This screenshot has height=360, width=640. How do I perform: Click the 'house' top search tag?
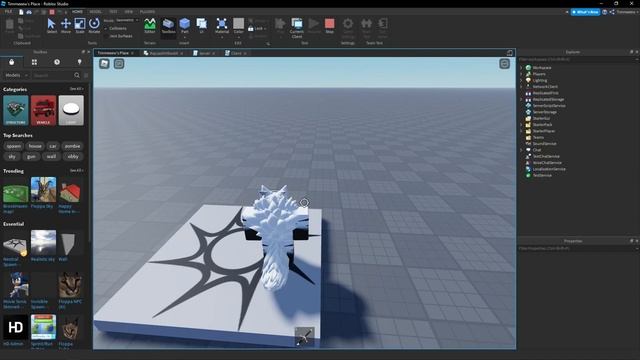35,146
